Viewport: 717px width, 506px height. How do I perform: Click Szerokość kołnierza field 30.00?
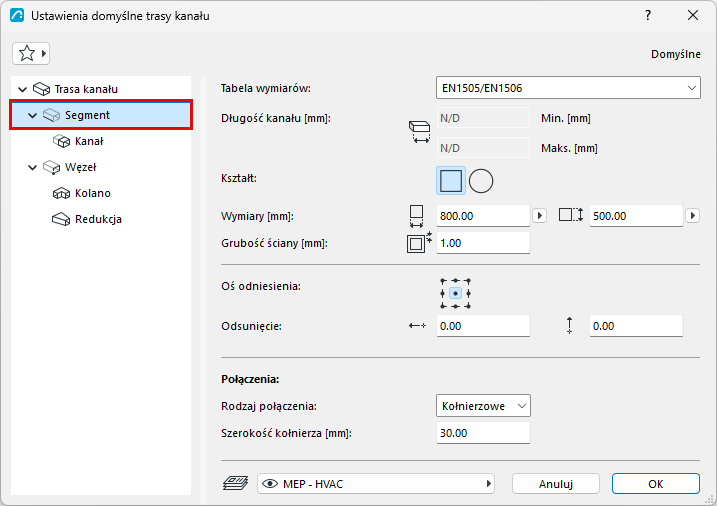pos(483,433)
